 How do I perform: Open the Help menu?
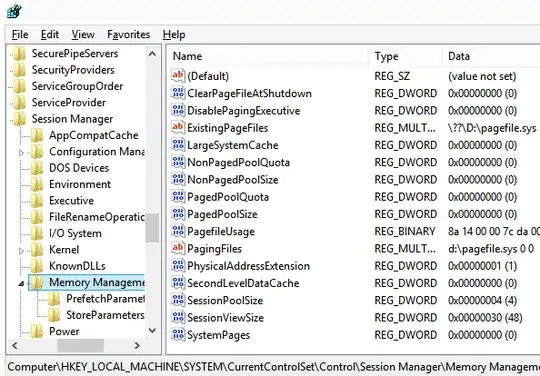pyautogui.click(x=174, y=34)
